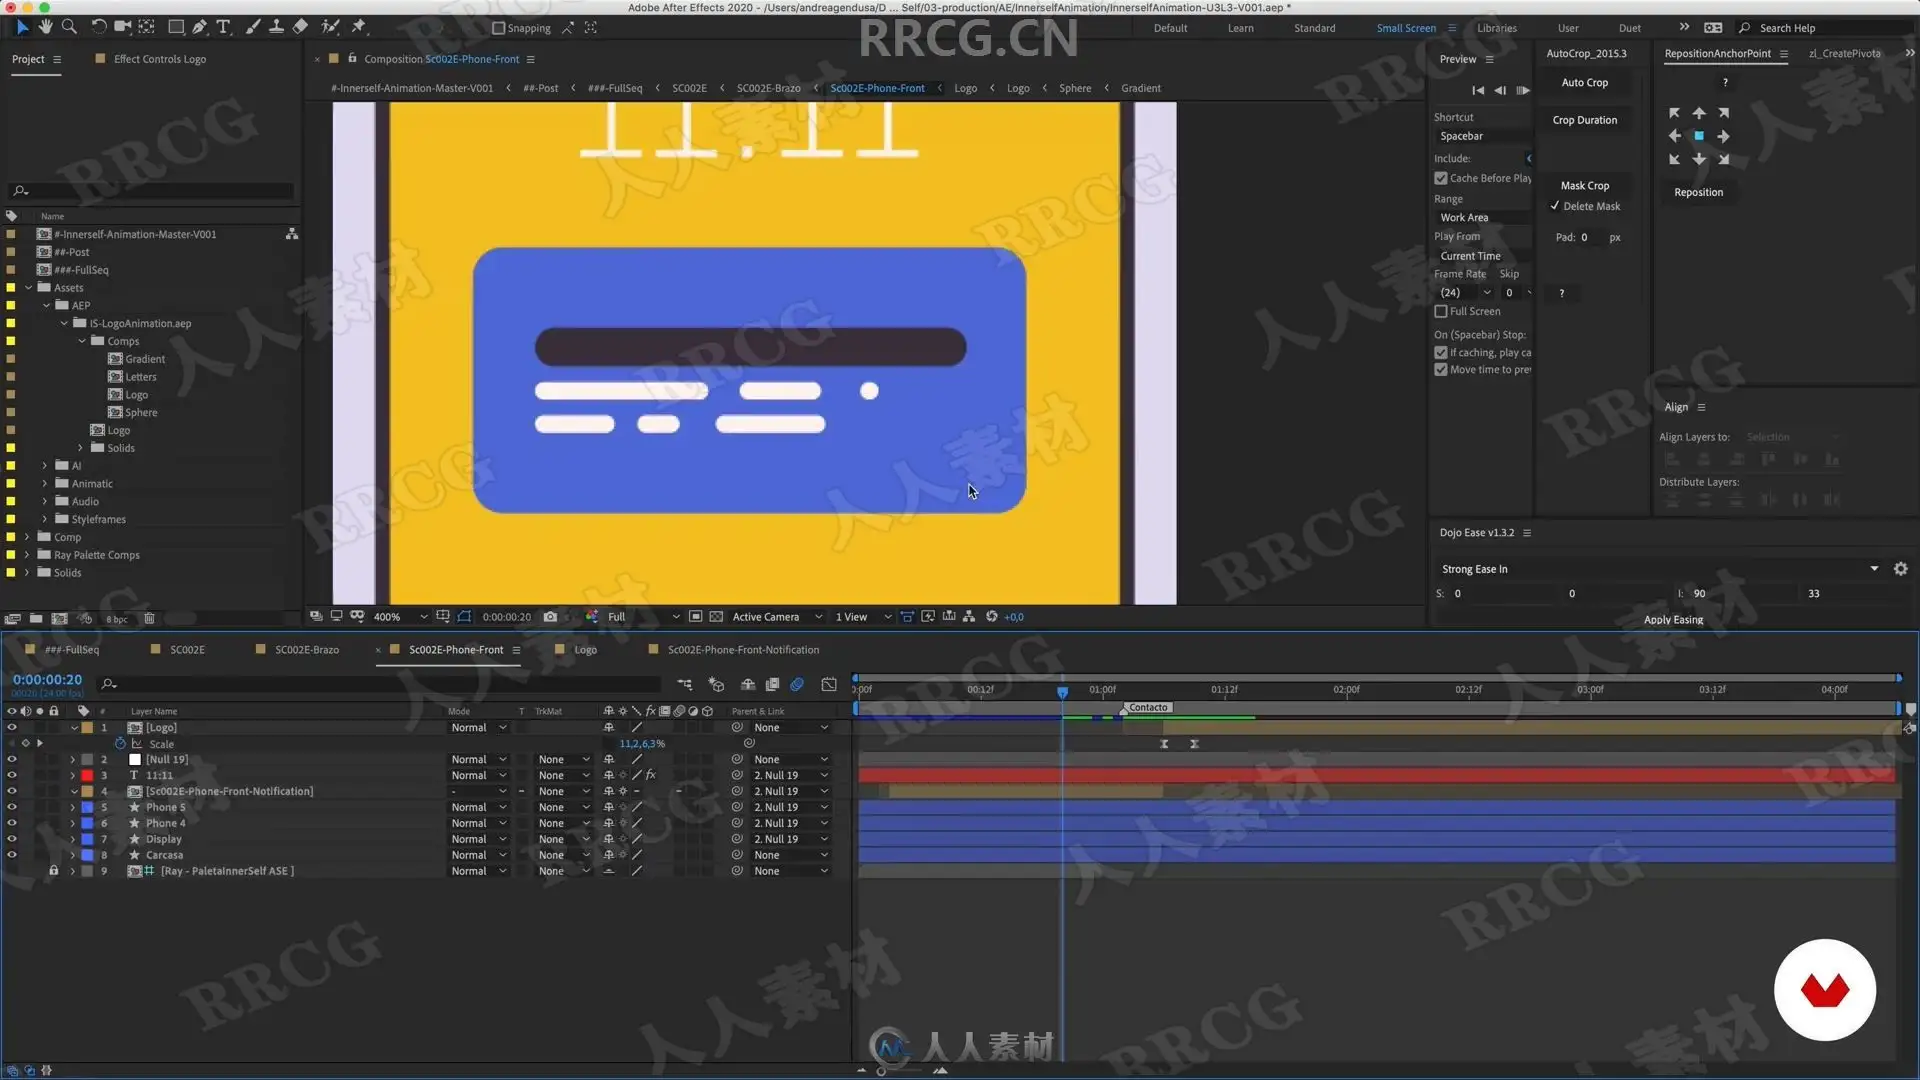Click the Apply Easing button
The width and height of the screenshot is (1920, 1080).
coord(1673,620)
